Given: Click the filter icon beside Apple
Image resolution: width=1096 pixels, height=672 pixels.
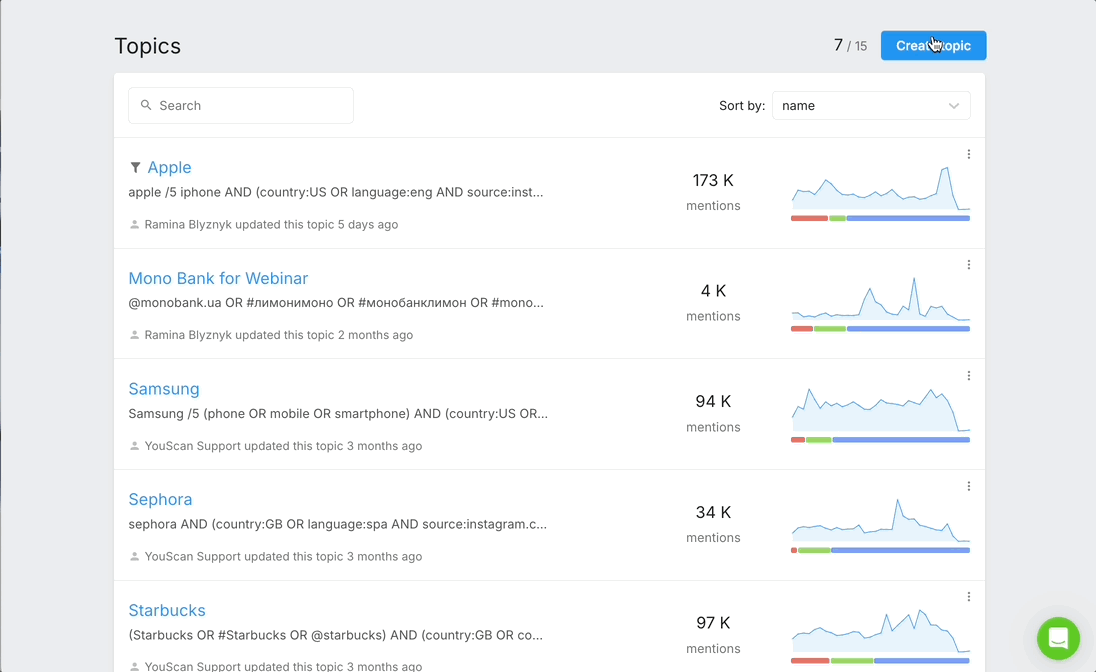Looking at the screenshot, I should pos(135,168).
